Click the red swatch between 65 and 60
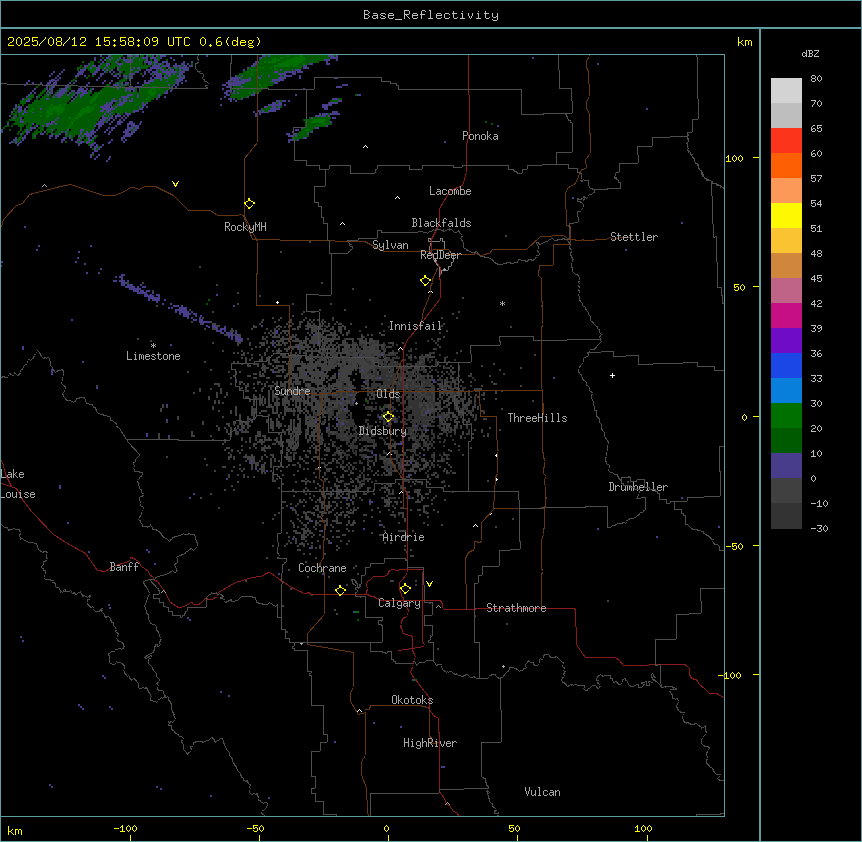 click(x=786, y=141)
